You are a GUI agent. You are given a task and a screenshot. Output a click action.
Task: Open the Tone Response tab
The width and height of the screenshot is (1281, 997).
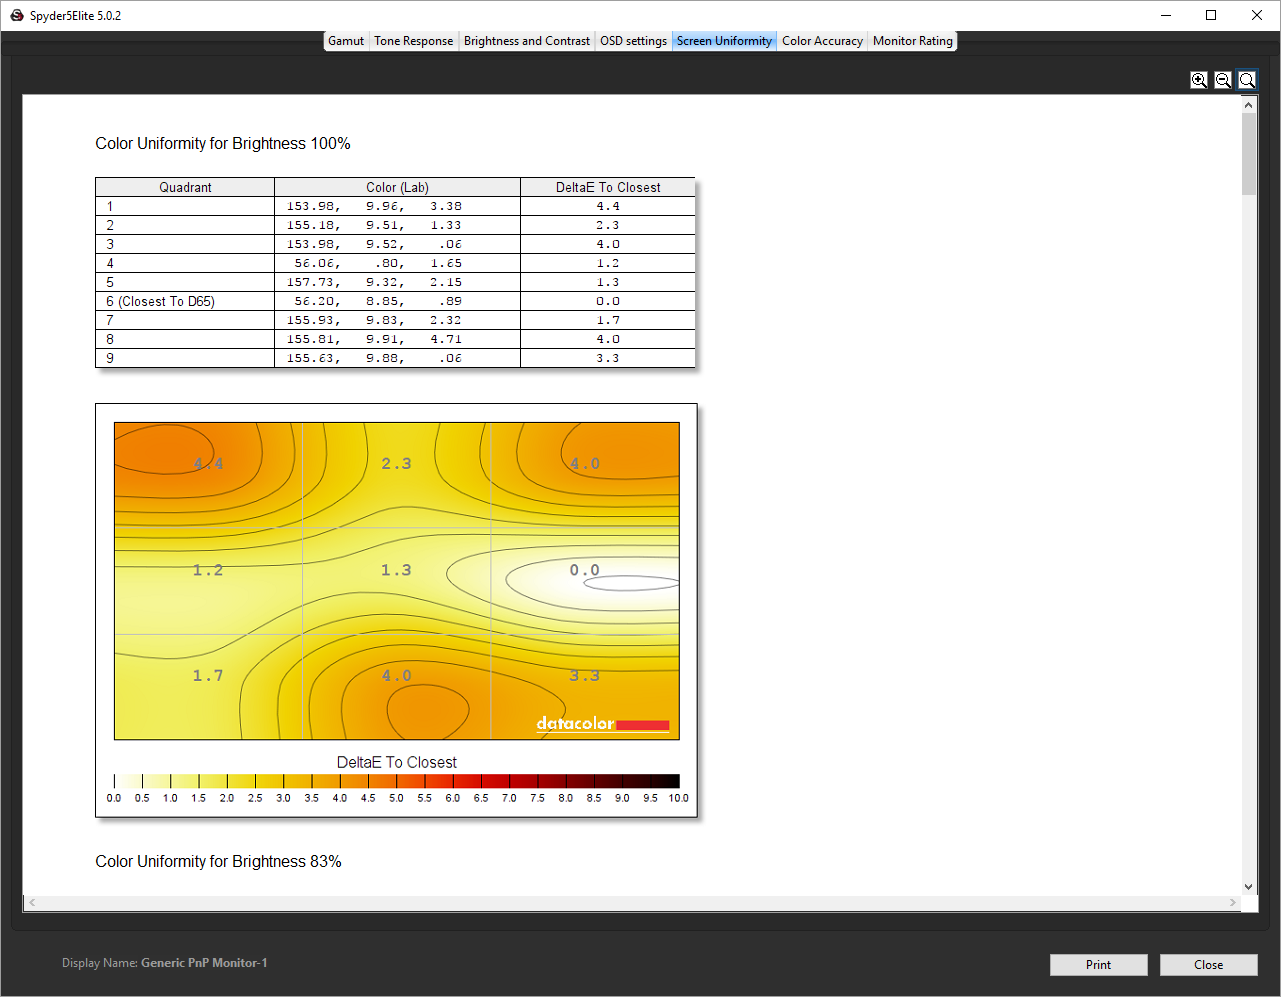click(x=413, y=41)
